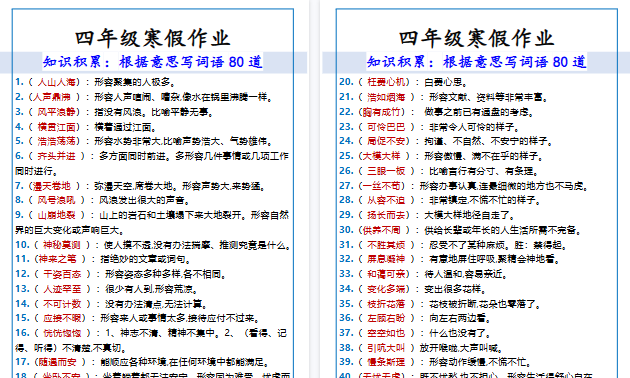The image size is (630, 378).
Task: Select the red phrase 神秘莫测
Action: tap(62, 245)
